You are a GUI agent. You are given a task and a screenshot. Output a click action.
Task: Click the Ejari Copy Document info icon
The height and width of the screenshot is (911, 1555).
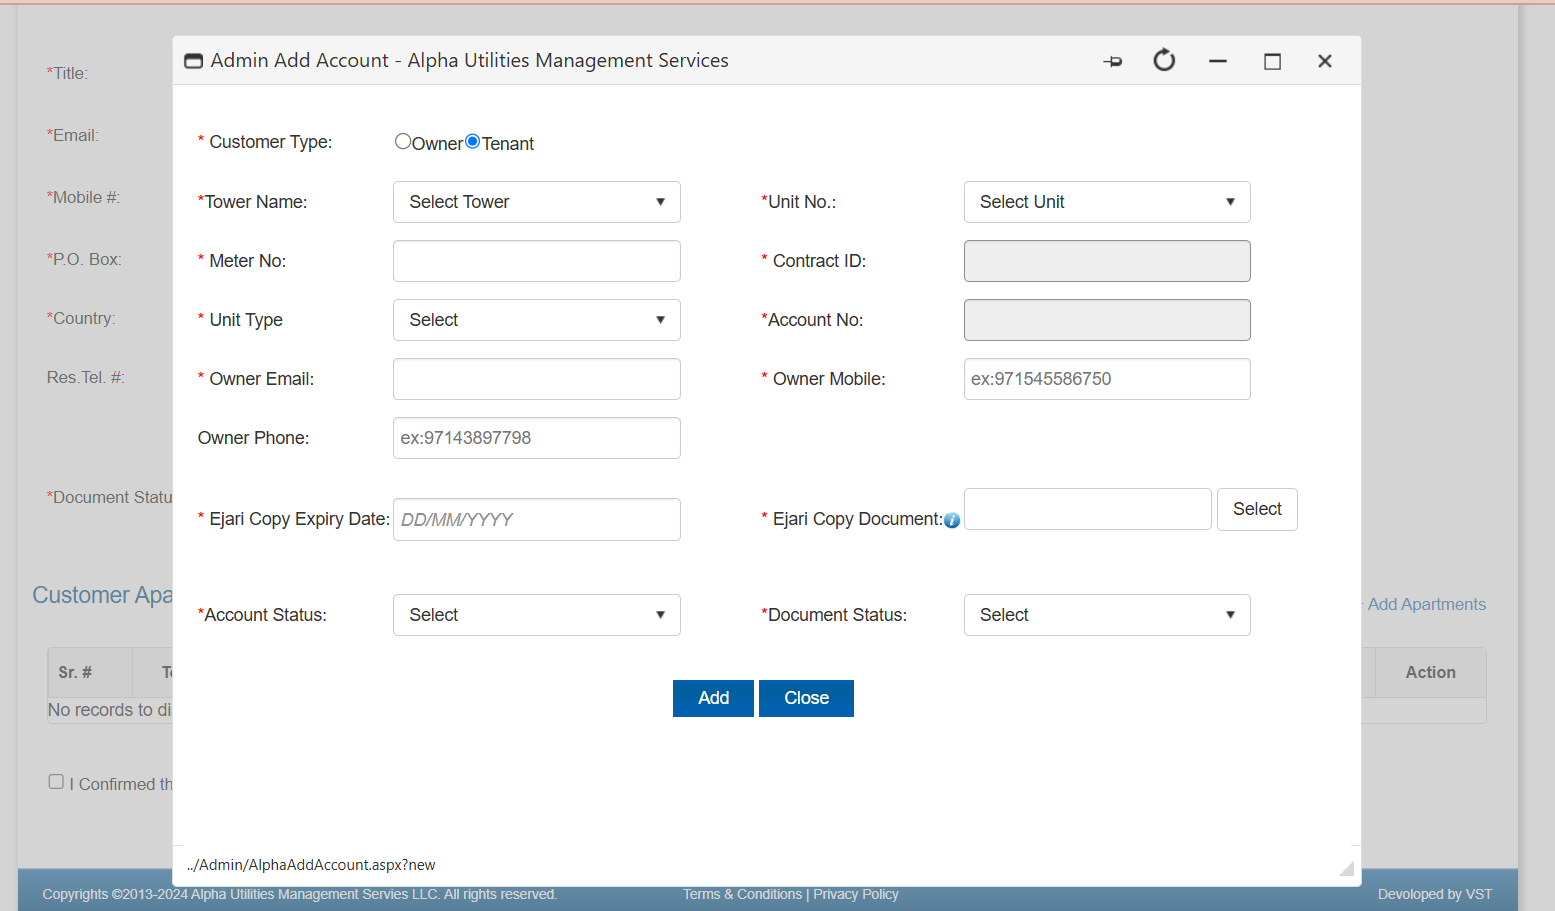pyautogui.click(x=952, y=520)
